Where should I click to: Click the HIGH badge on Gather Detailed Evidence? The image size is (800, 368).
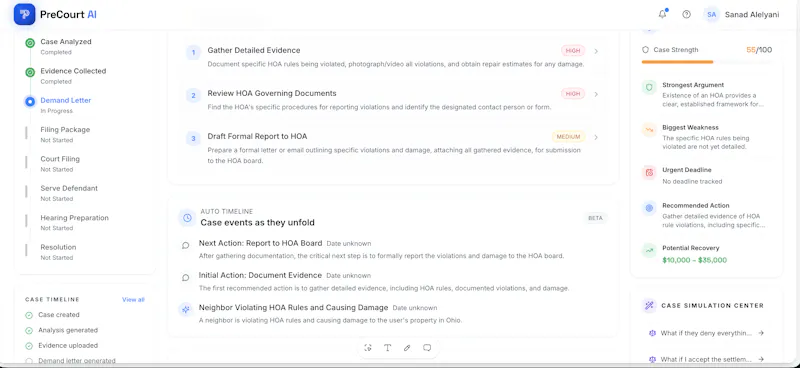[573, 51]
